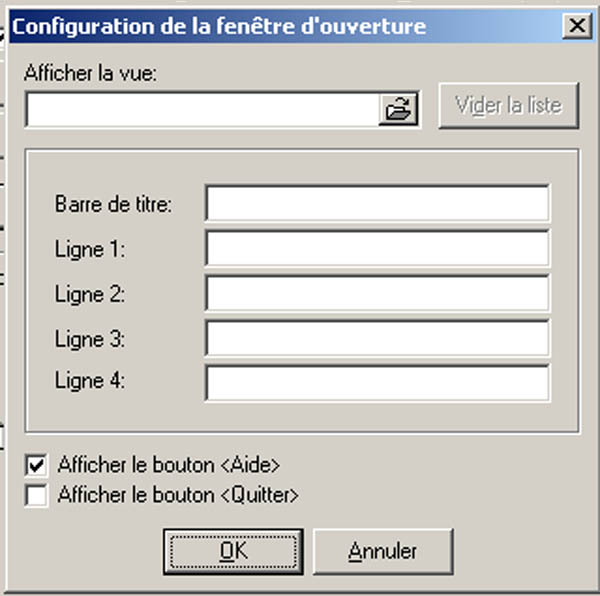Click the "Ligne 2:" label text

click(90, 295)
